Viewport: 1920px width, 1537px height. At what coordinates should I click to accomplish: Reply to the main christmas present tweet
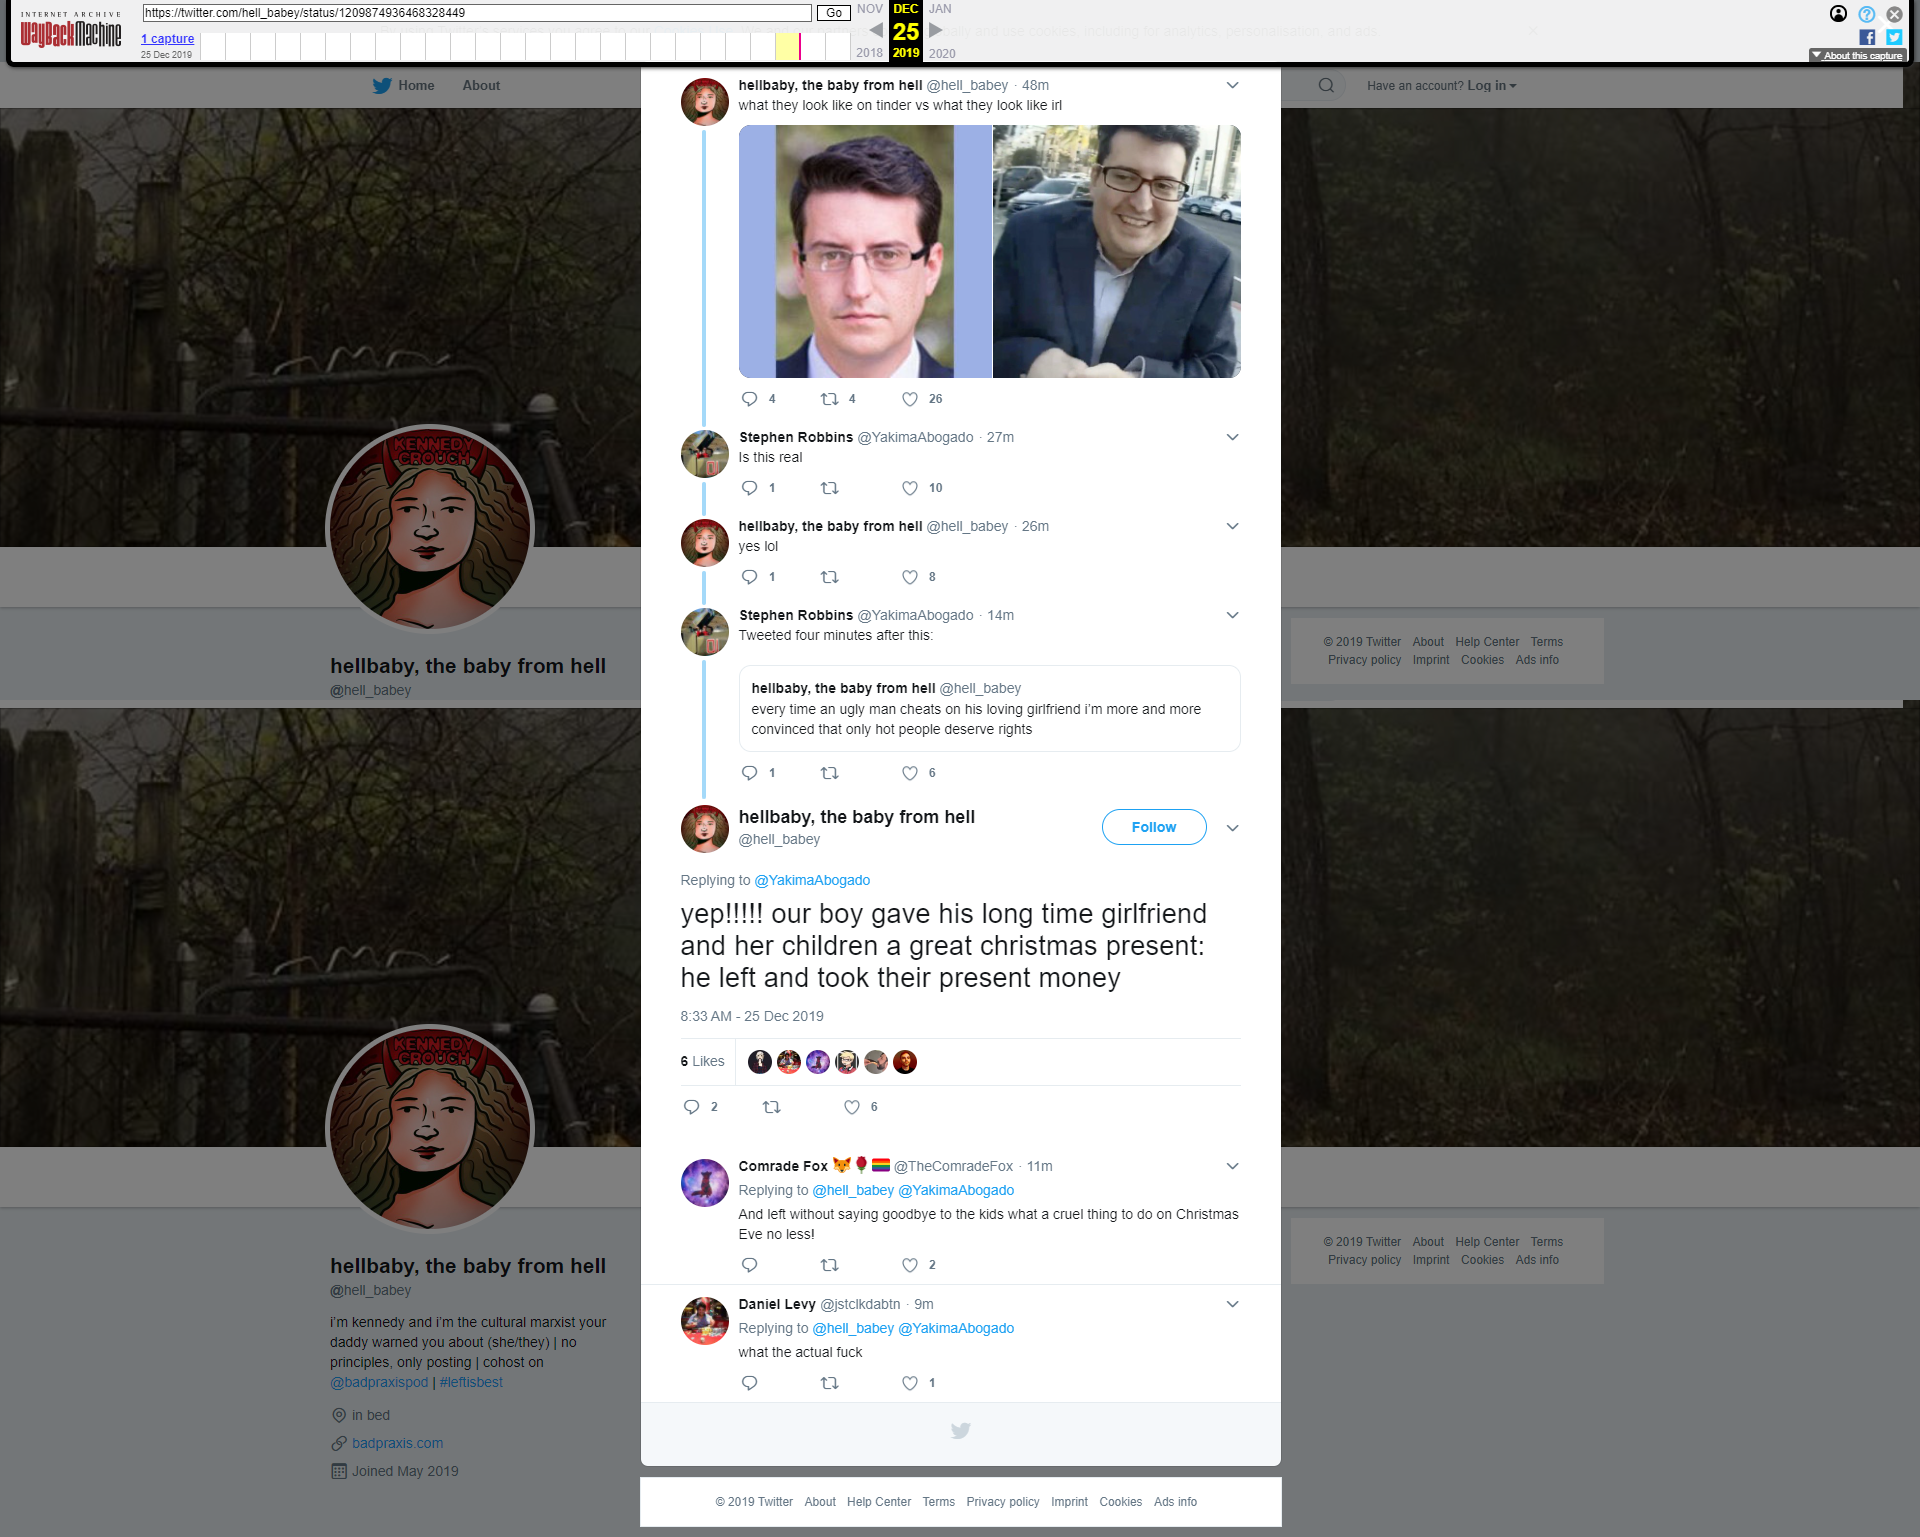691,1107
